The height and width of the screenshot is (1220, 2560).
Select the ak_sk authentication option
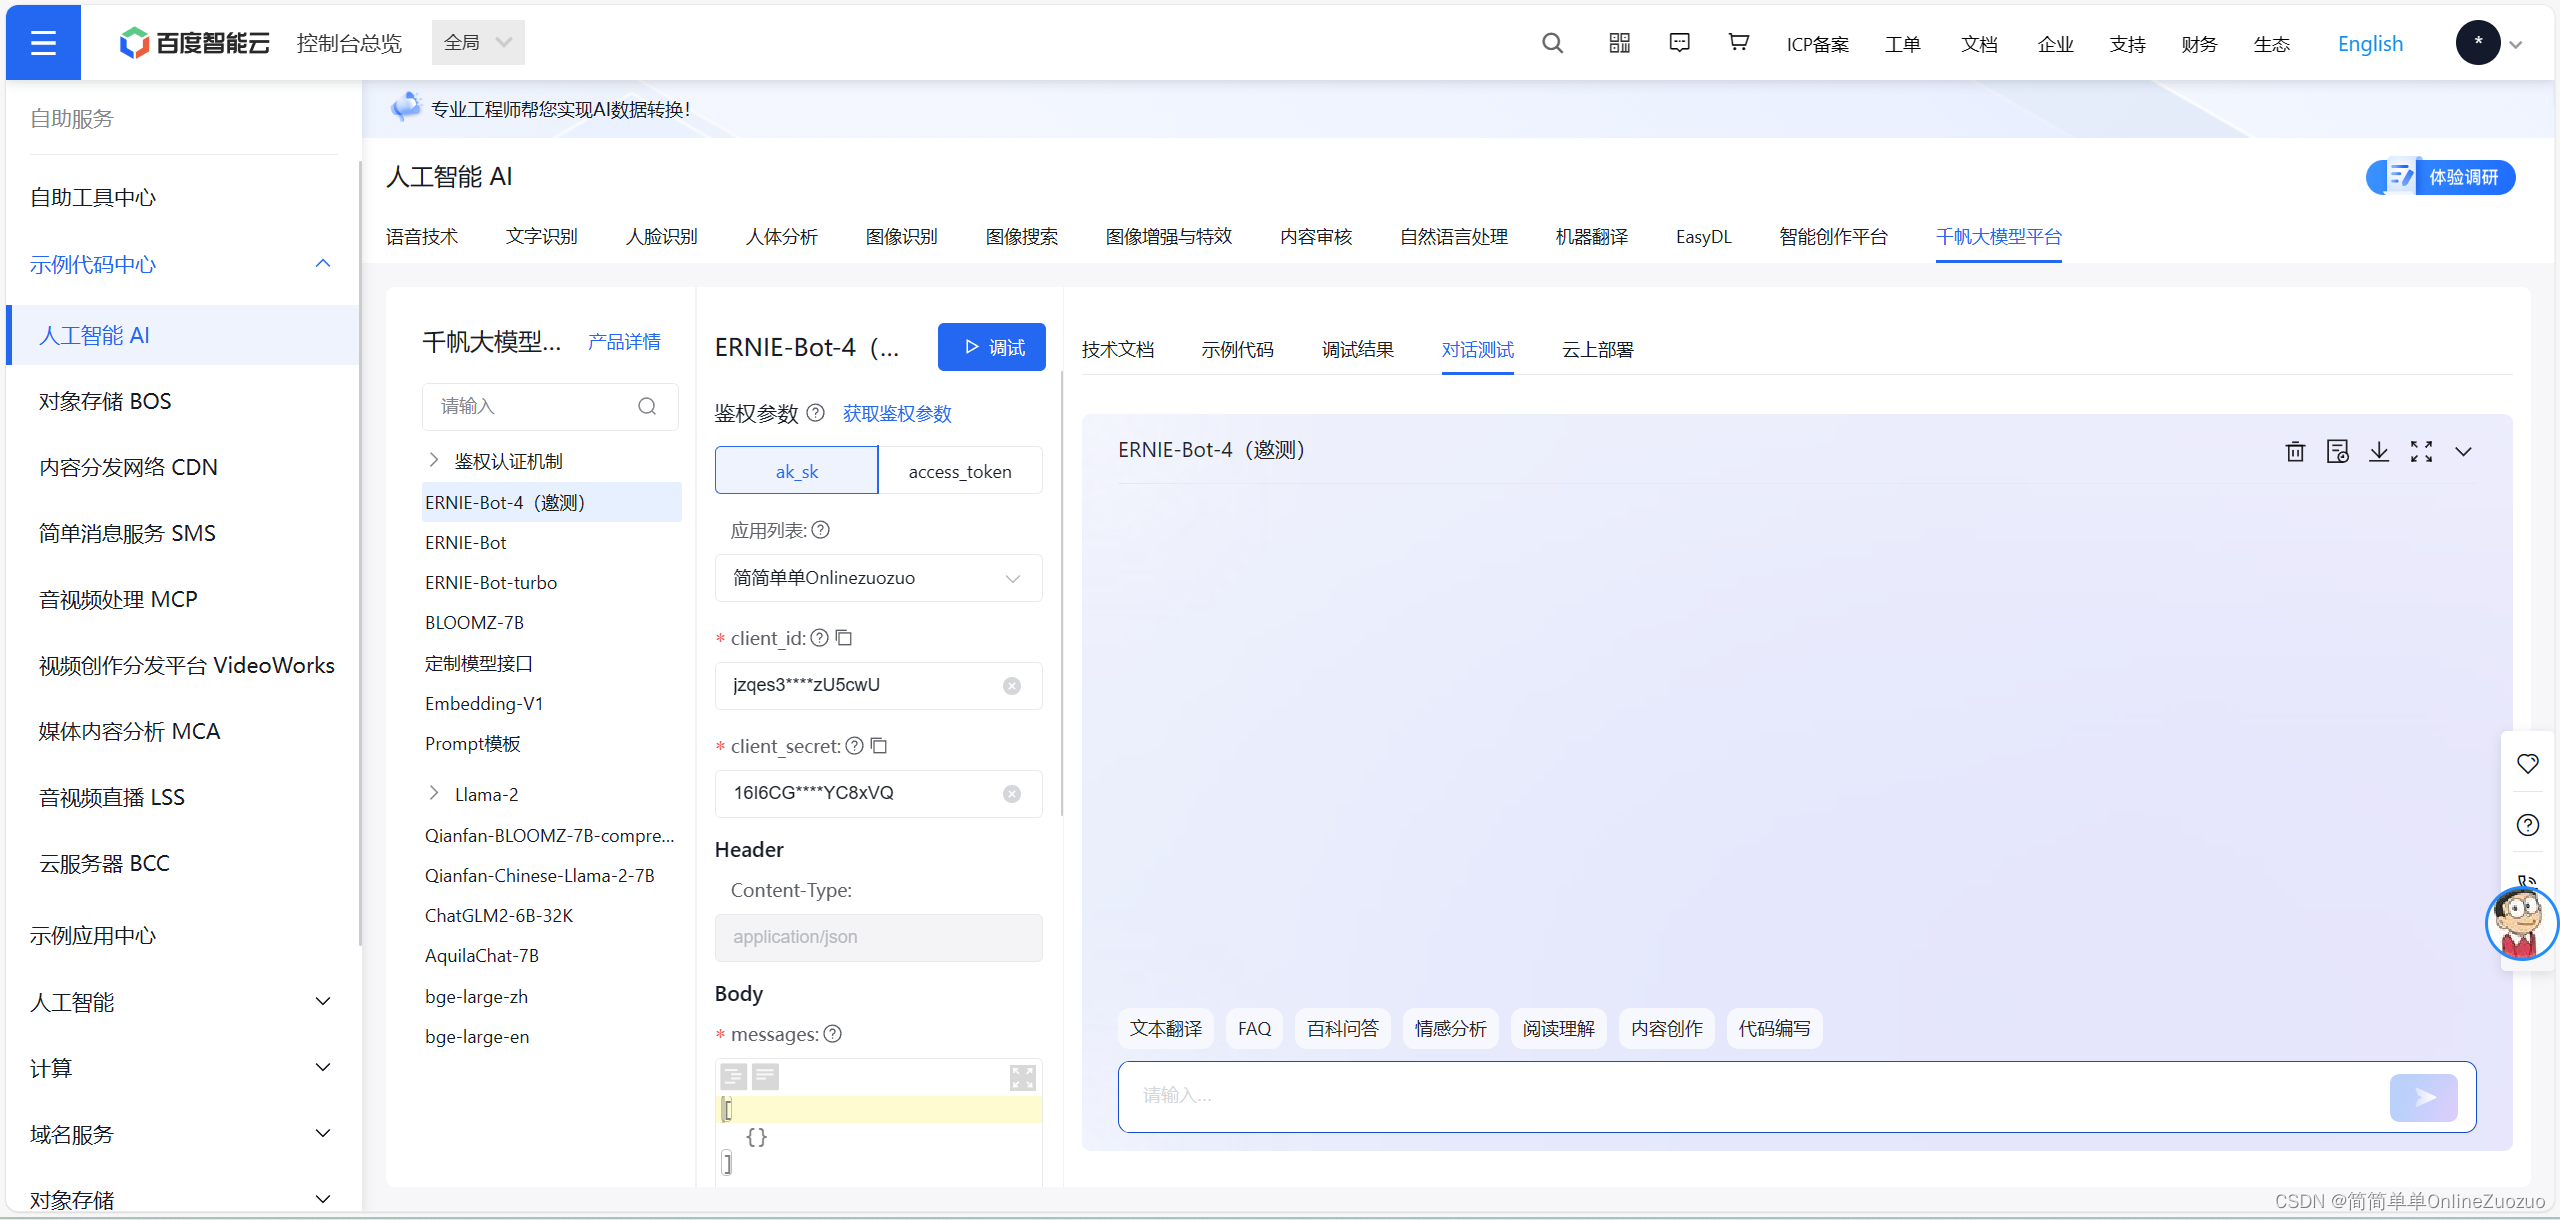click(x=797, y=471)
